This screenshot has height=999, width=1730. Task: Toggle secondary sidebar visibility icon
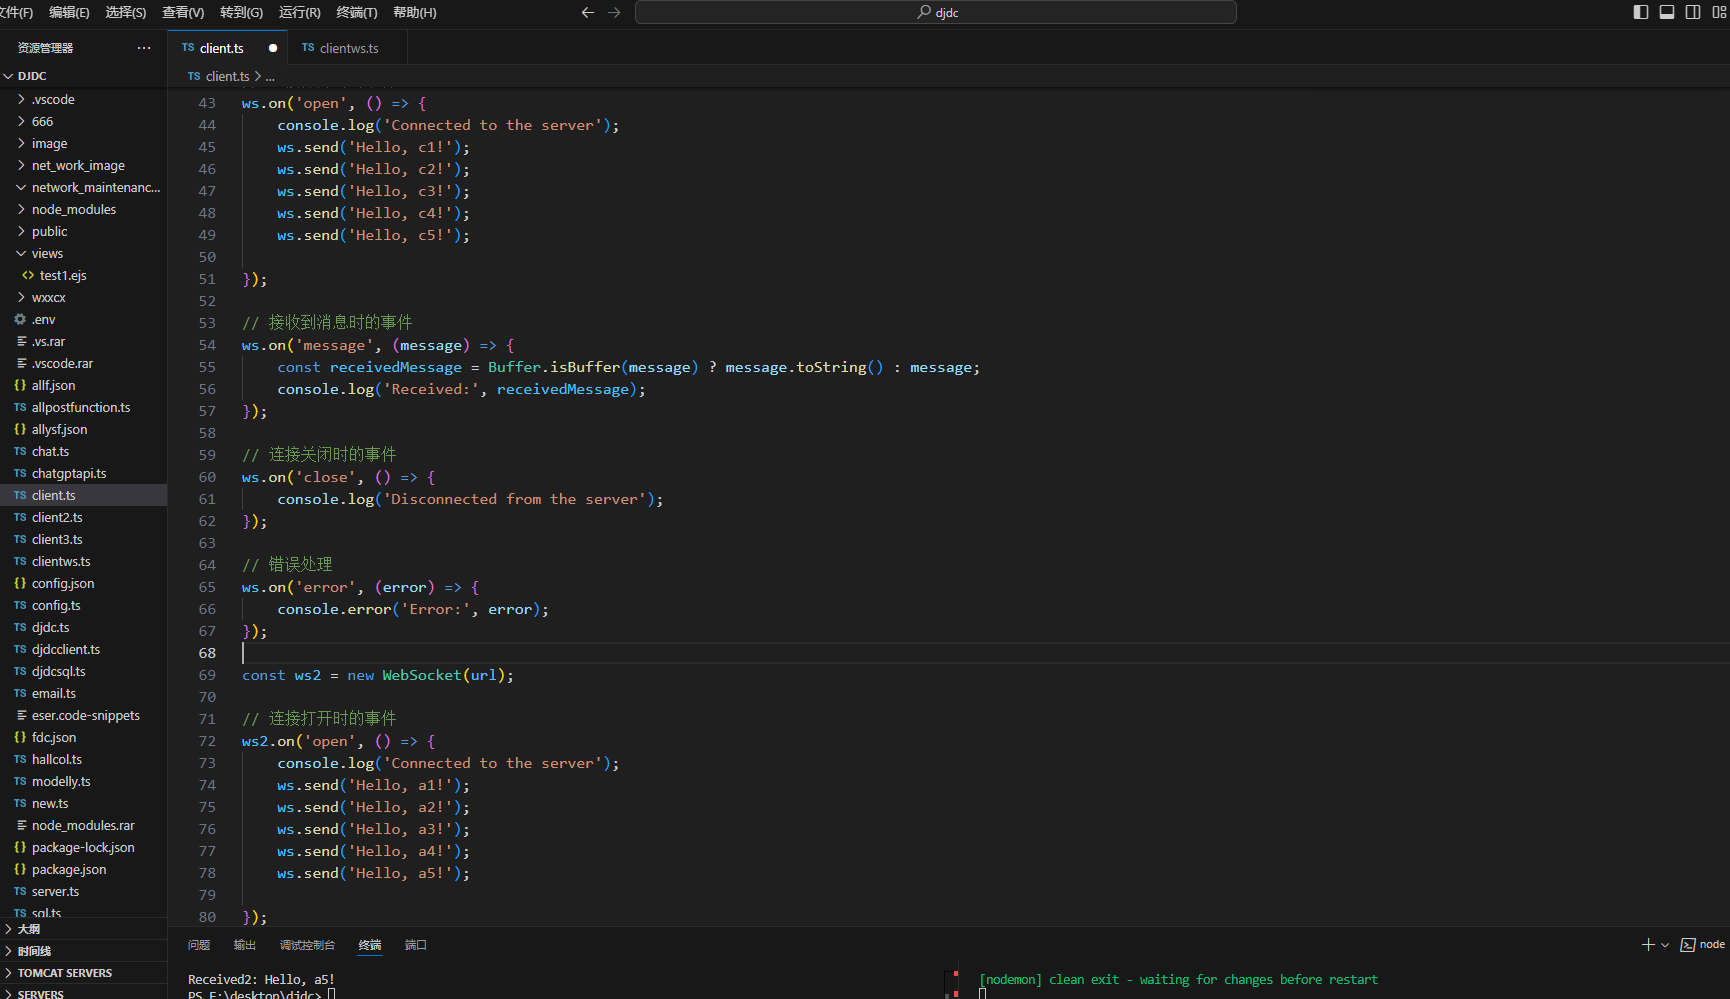click(1693, 12)
